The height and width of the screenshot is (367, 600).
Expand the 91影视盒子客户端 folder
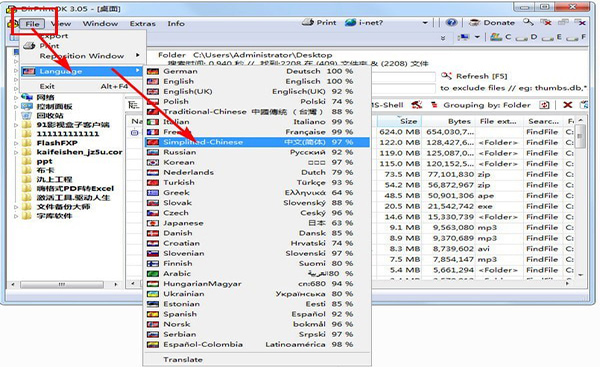tap(16, 125)
